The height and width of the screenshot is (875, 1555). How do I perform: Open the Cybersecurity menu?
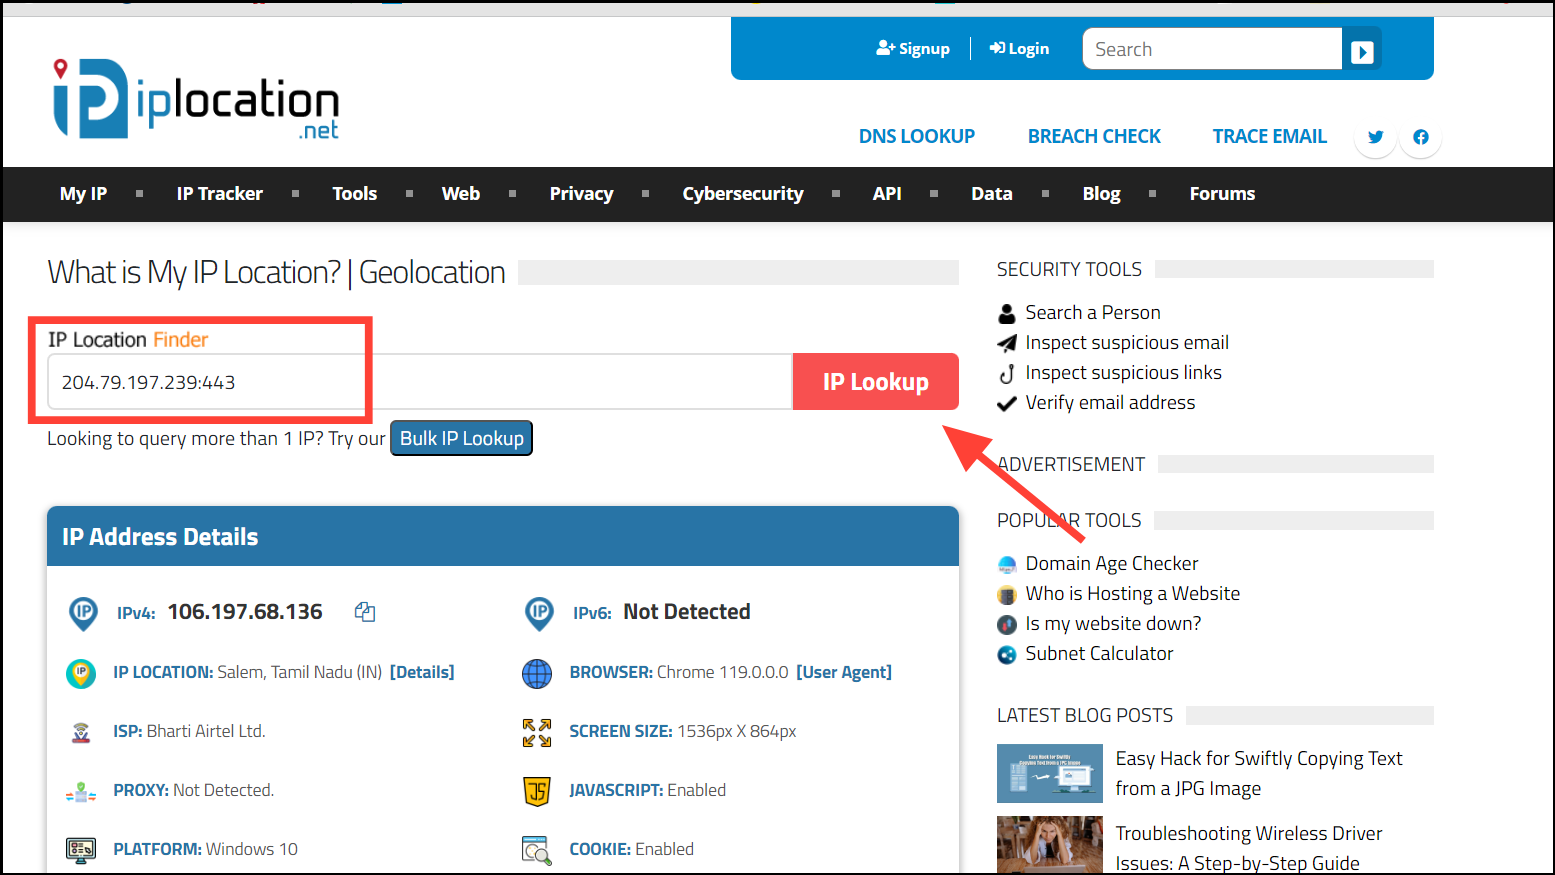[x=743, y=194]
